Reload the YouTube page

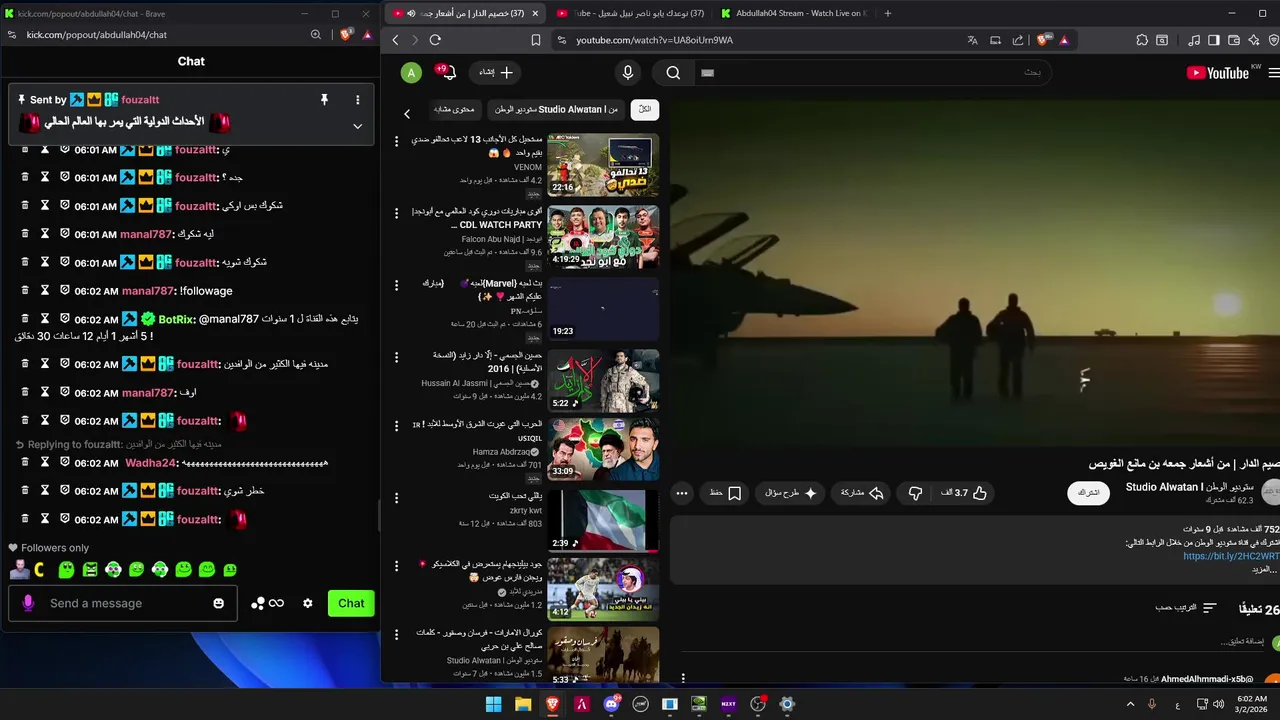[x=435, y=40]
